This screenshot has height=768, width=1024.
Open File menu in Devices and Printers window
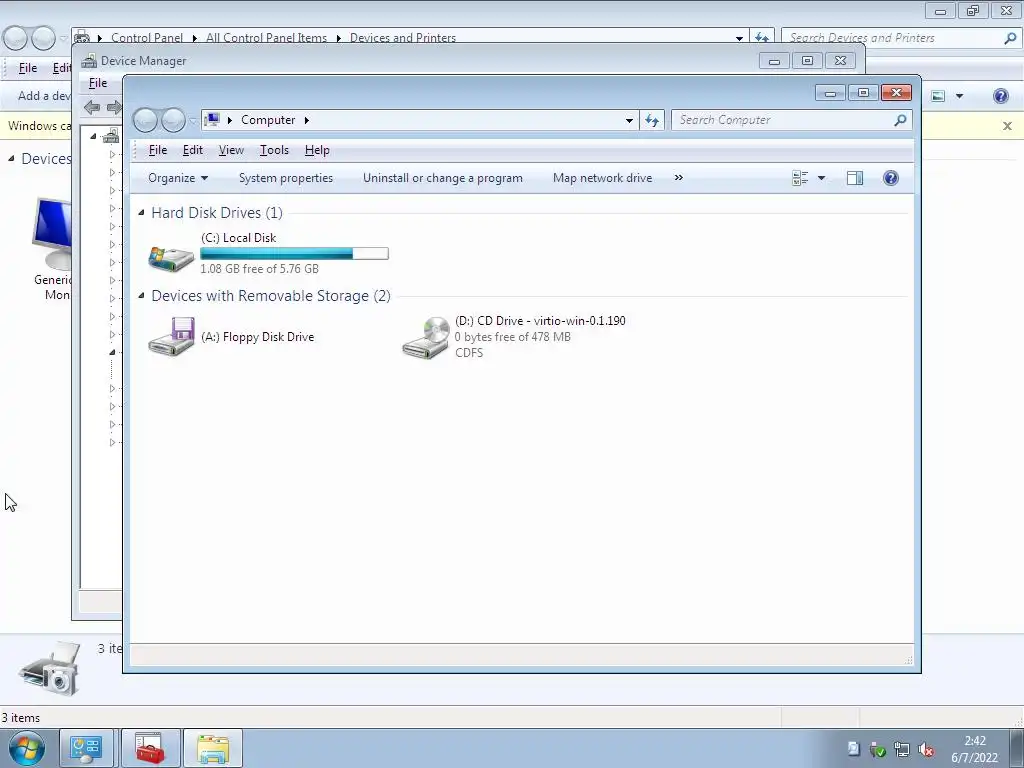click(x=28, y=68)
